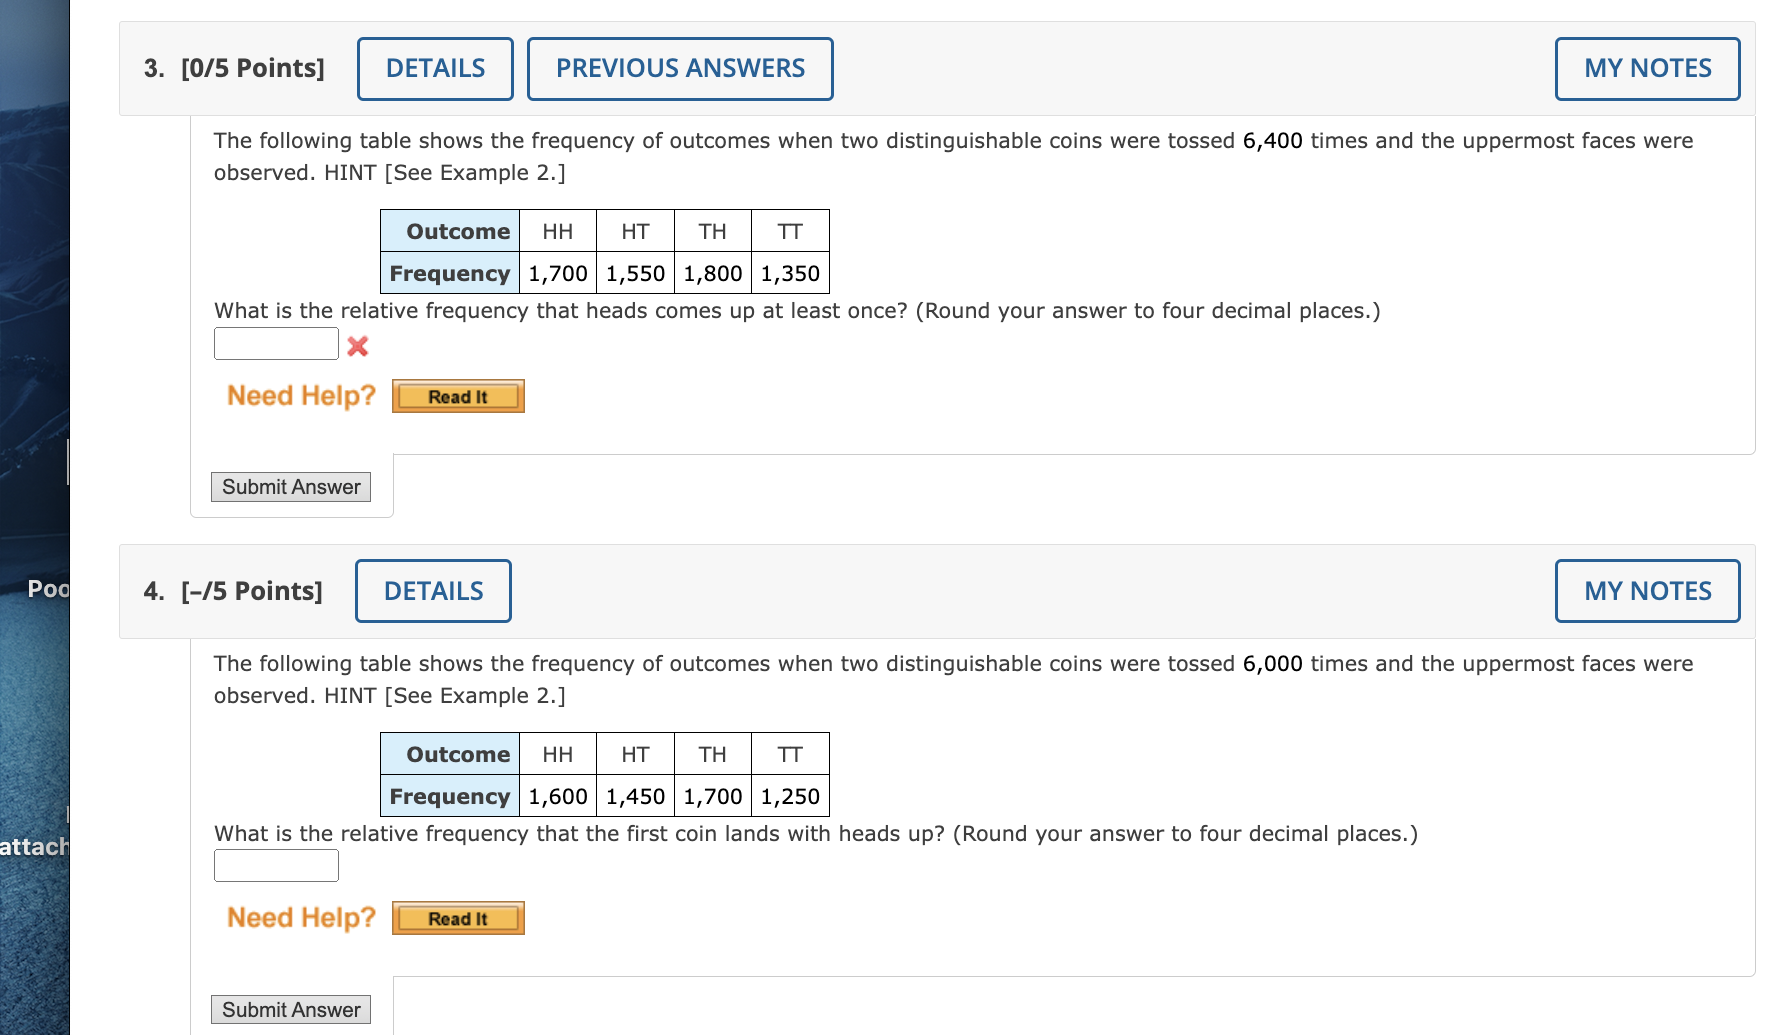
Task: Submit Answer for question 4
Action: pos(290,1009)
